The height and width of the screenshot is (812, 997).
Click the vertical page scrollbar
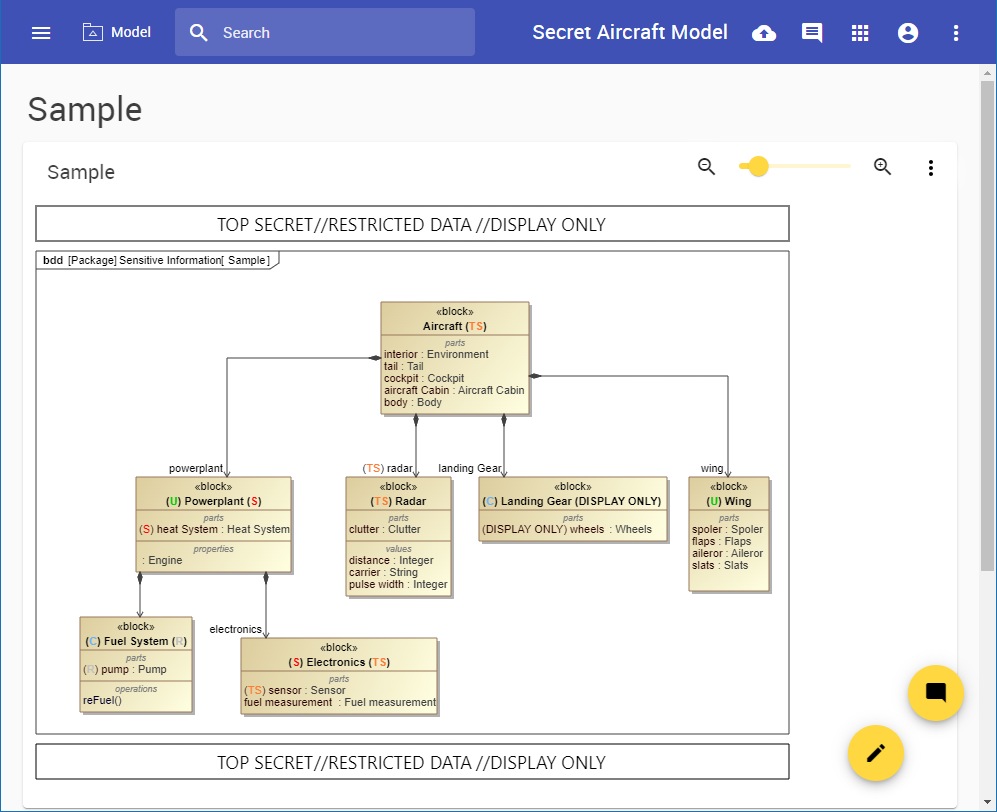coord(987,320)
